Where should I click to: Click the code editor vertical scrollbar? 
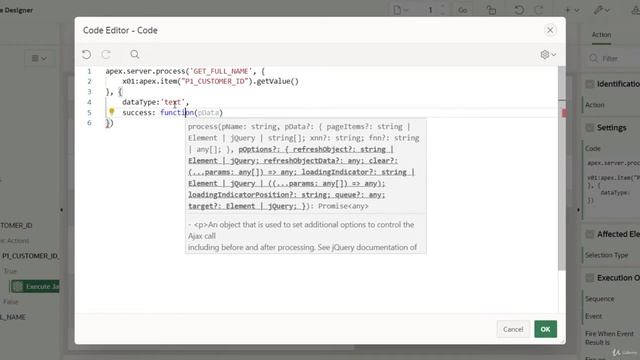point(562,167)
